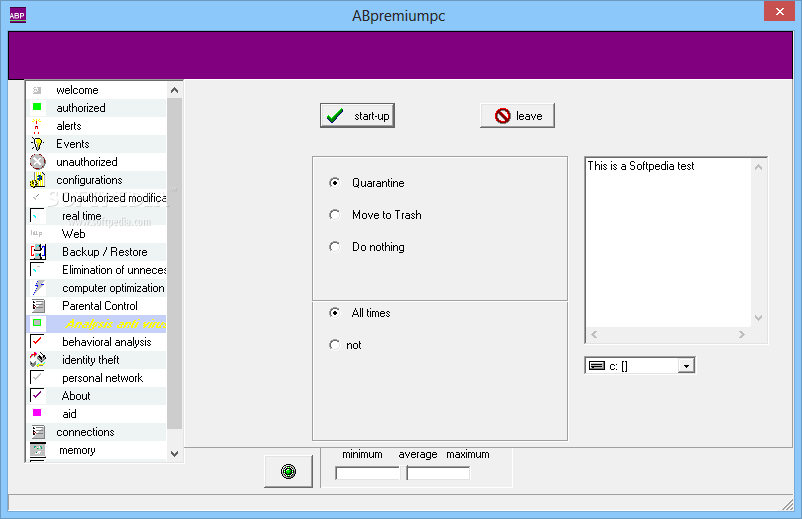Click the welcome icon in sidebar
The width and height of the screenshot is (802, 519).
click(37, 91)
